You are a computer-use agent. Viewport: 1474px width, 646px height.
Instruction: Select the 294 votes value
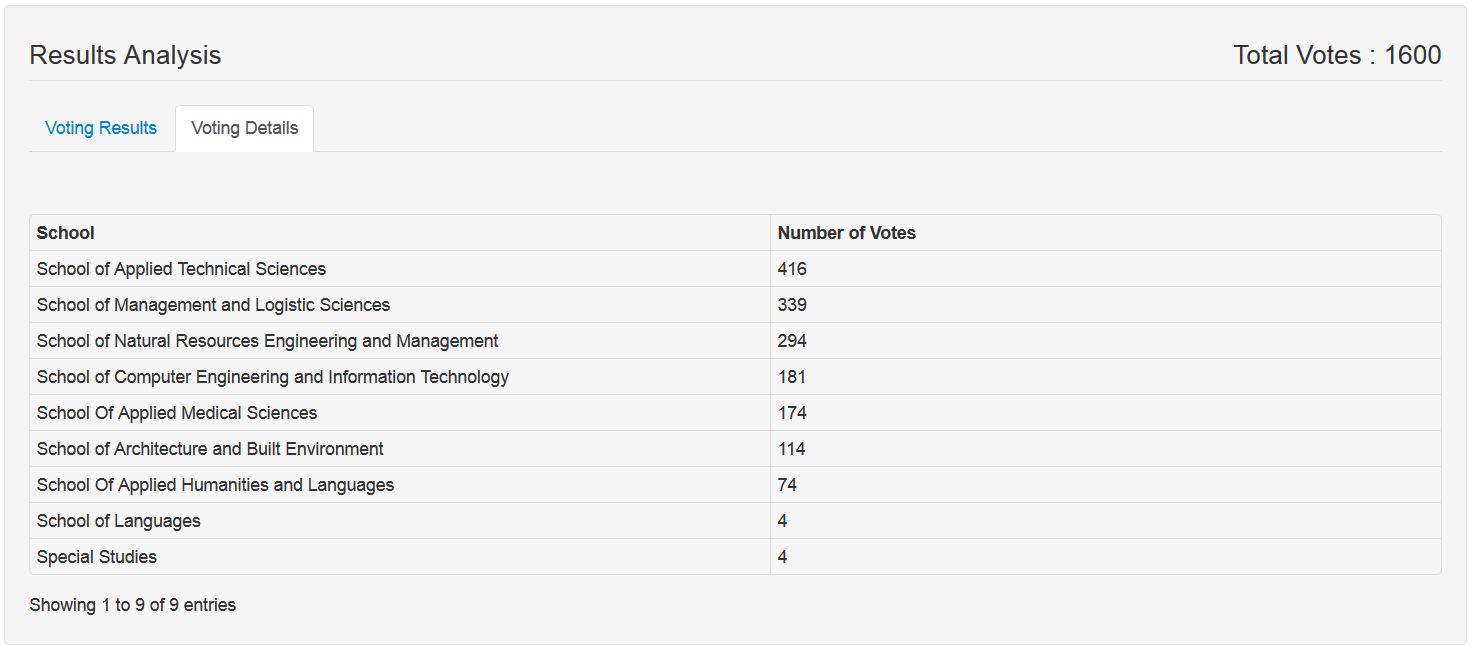[x=792, y=341]
